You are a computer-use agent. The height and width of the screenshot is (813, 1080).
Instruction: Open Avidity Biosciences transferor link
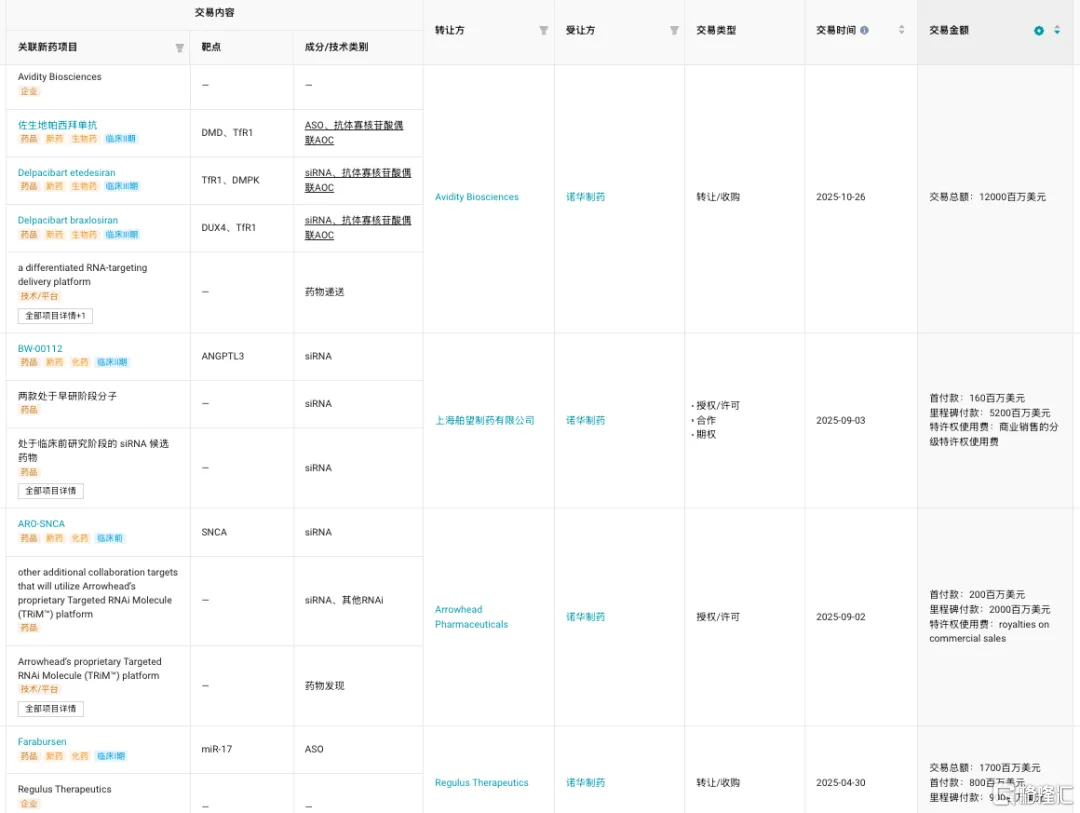(477, 197)
